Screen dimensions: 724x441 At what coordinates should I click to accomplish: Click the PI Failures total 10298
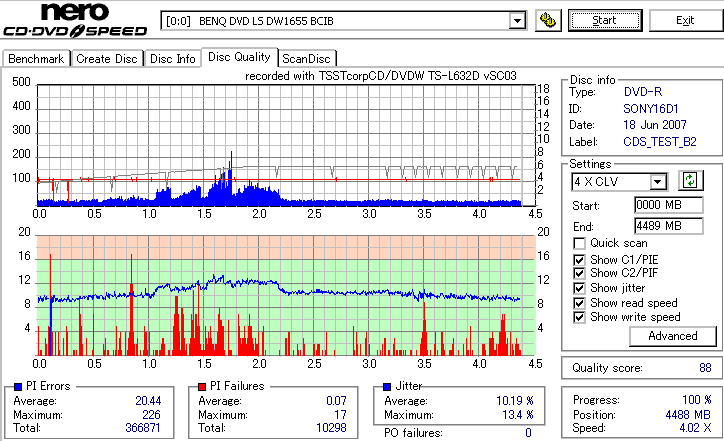[331, 428]
